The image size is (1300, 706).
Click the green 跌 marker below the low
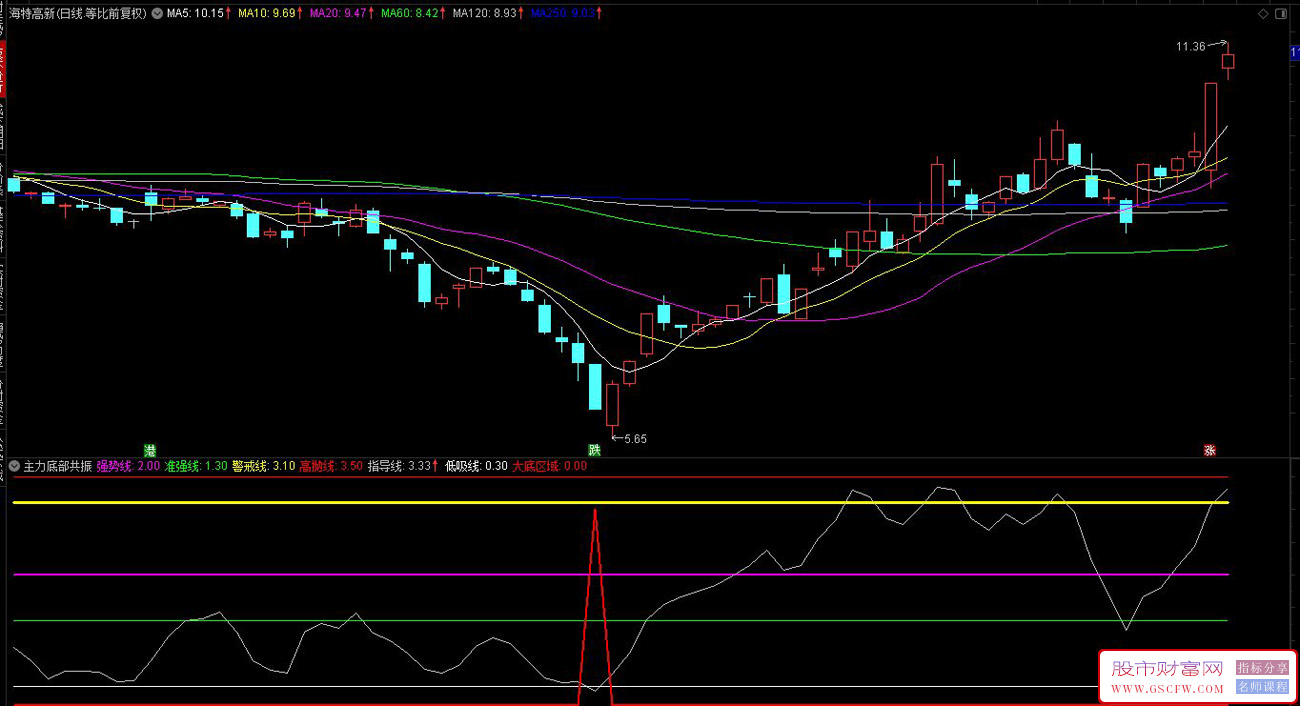594,450
